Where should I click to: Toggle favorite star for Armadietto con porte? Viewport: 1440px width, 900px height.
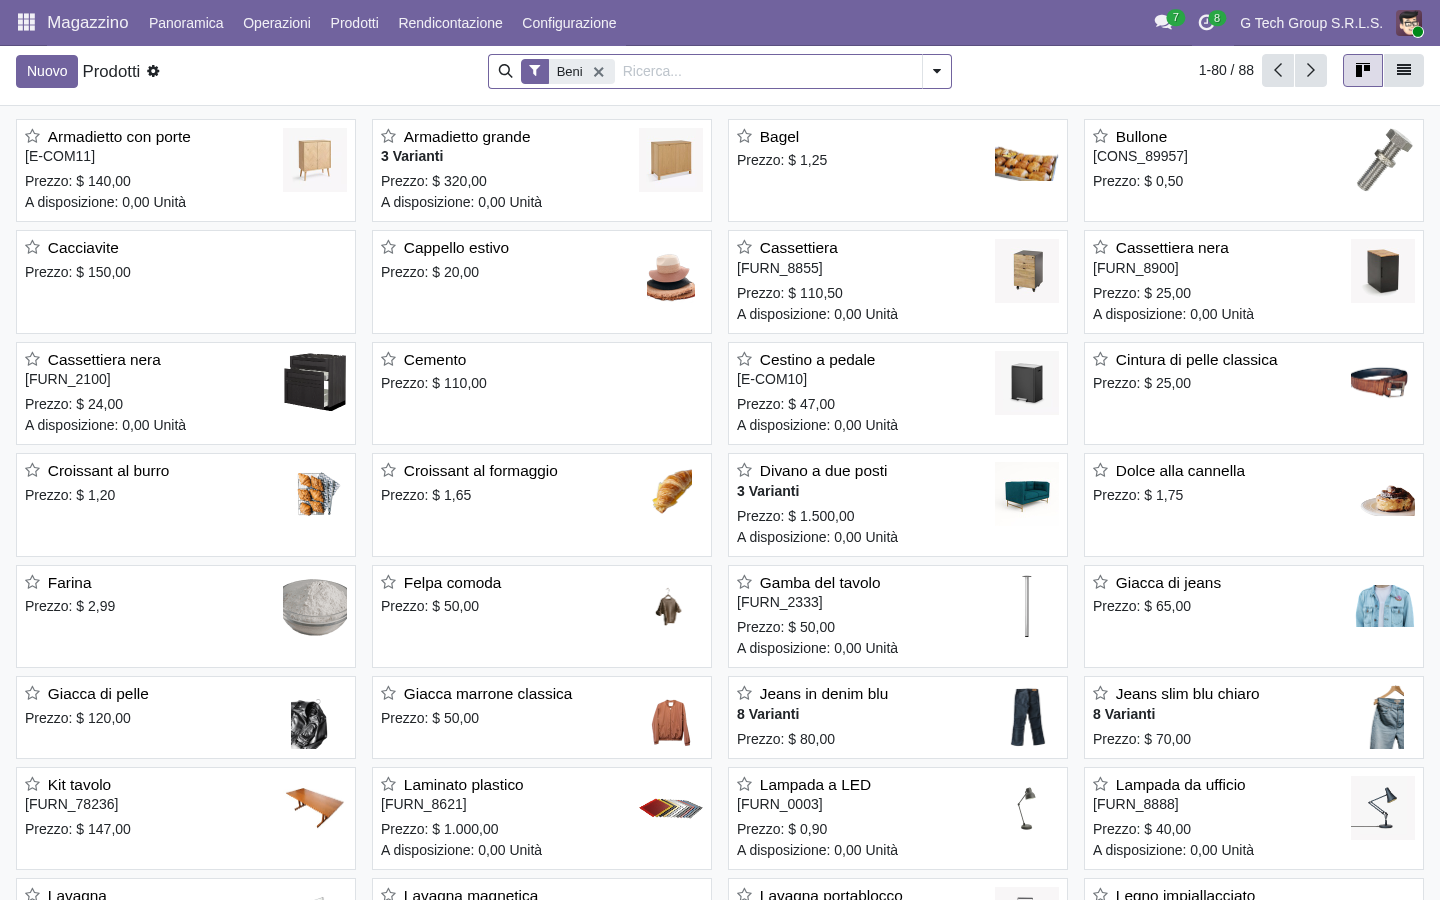coord(32,136)
